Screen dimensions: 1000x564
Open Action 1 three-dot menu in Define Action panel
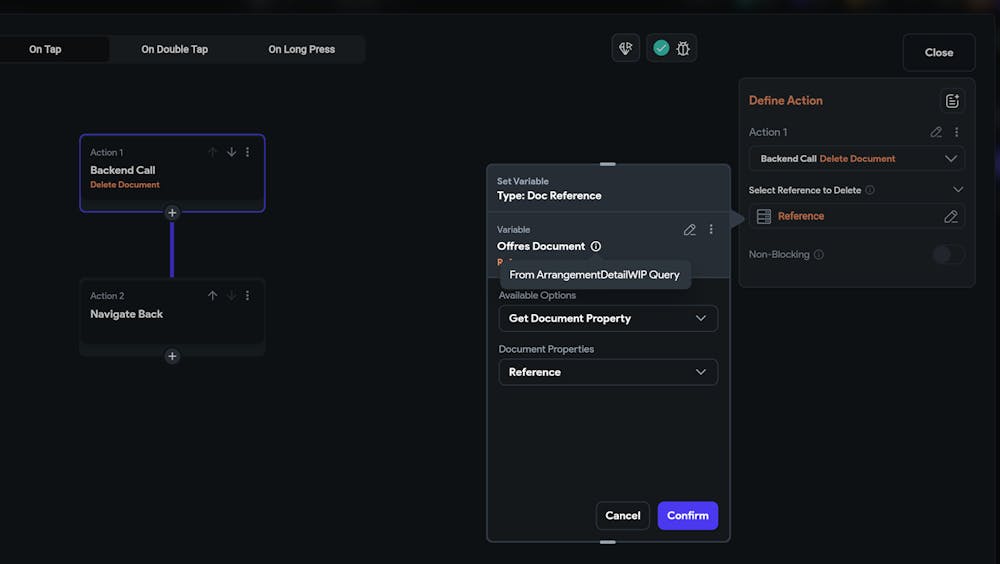tap(957, 132)
